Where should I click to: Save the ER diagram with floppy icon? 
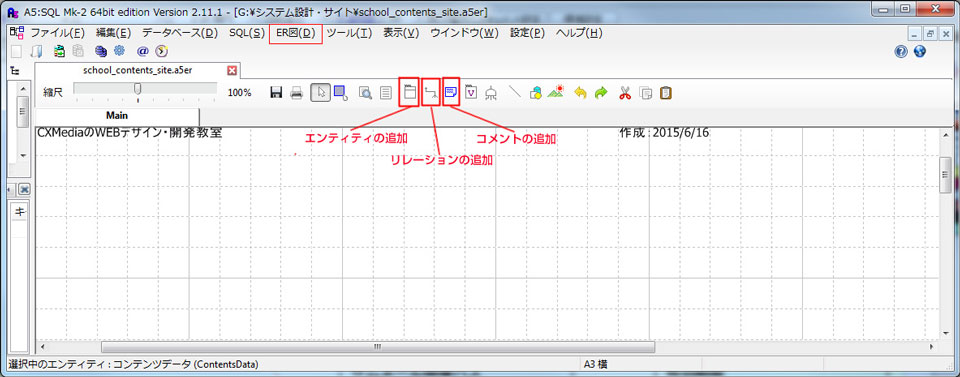point(276,92)
